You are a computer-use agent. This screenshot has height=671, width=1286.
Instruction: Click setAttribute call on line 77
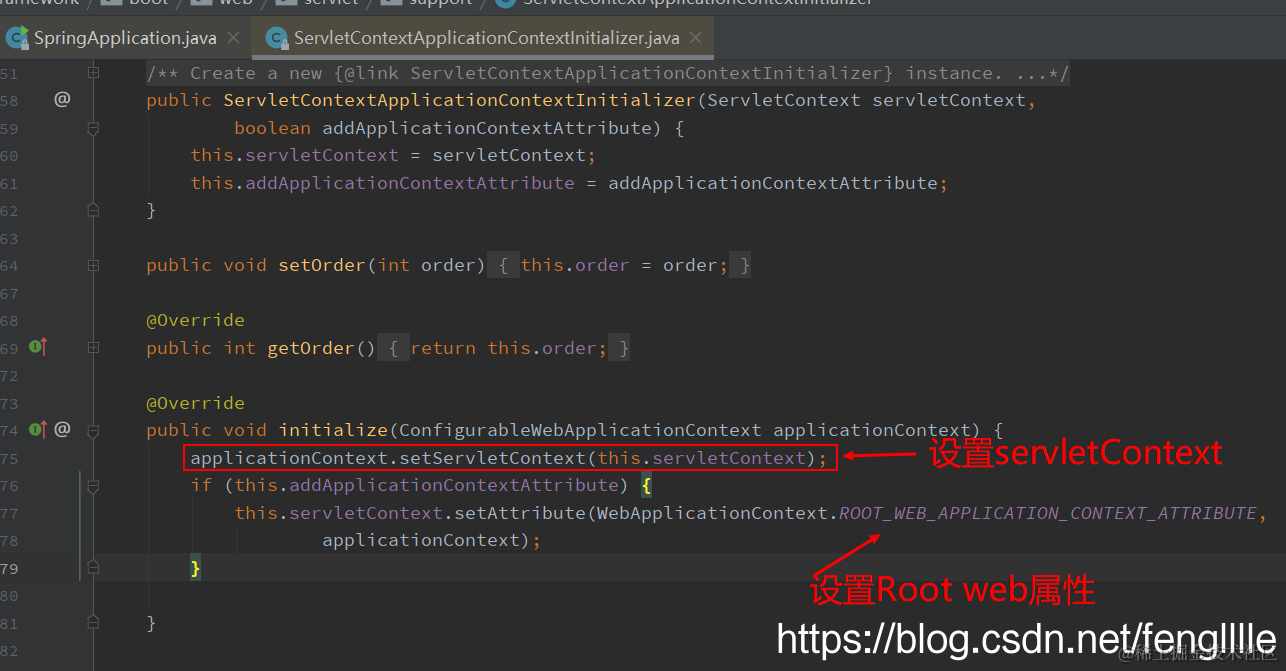click(x=520, y=513)
